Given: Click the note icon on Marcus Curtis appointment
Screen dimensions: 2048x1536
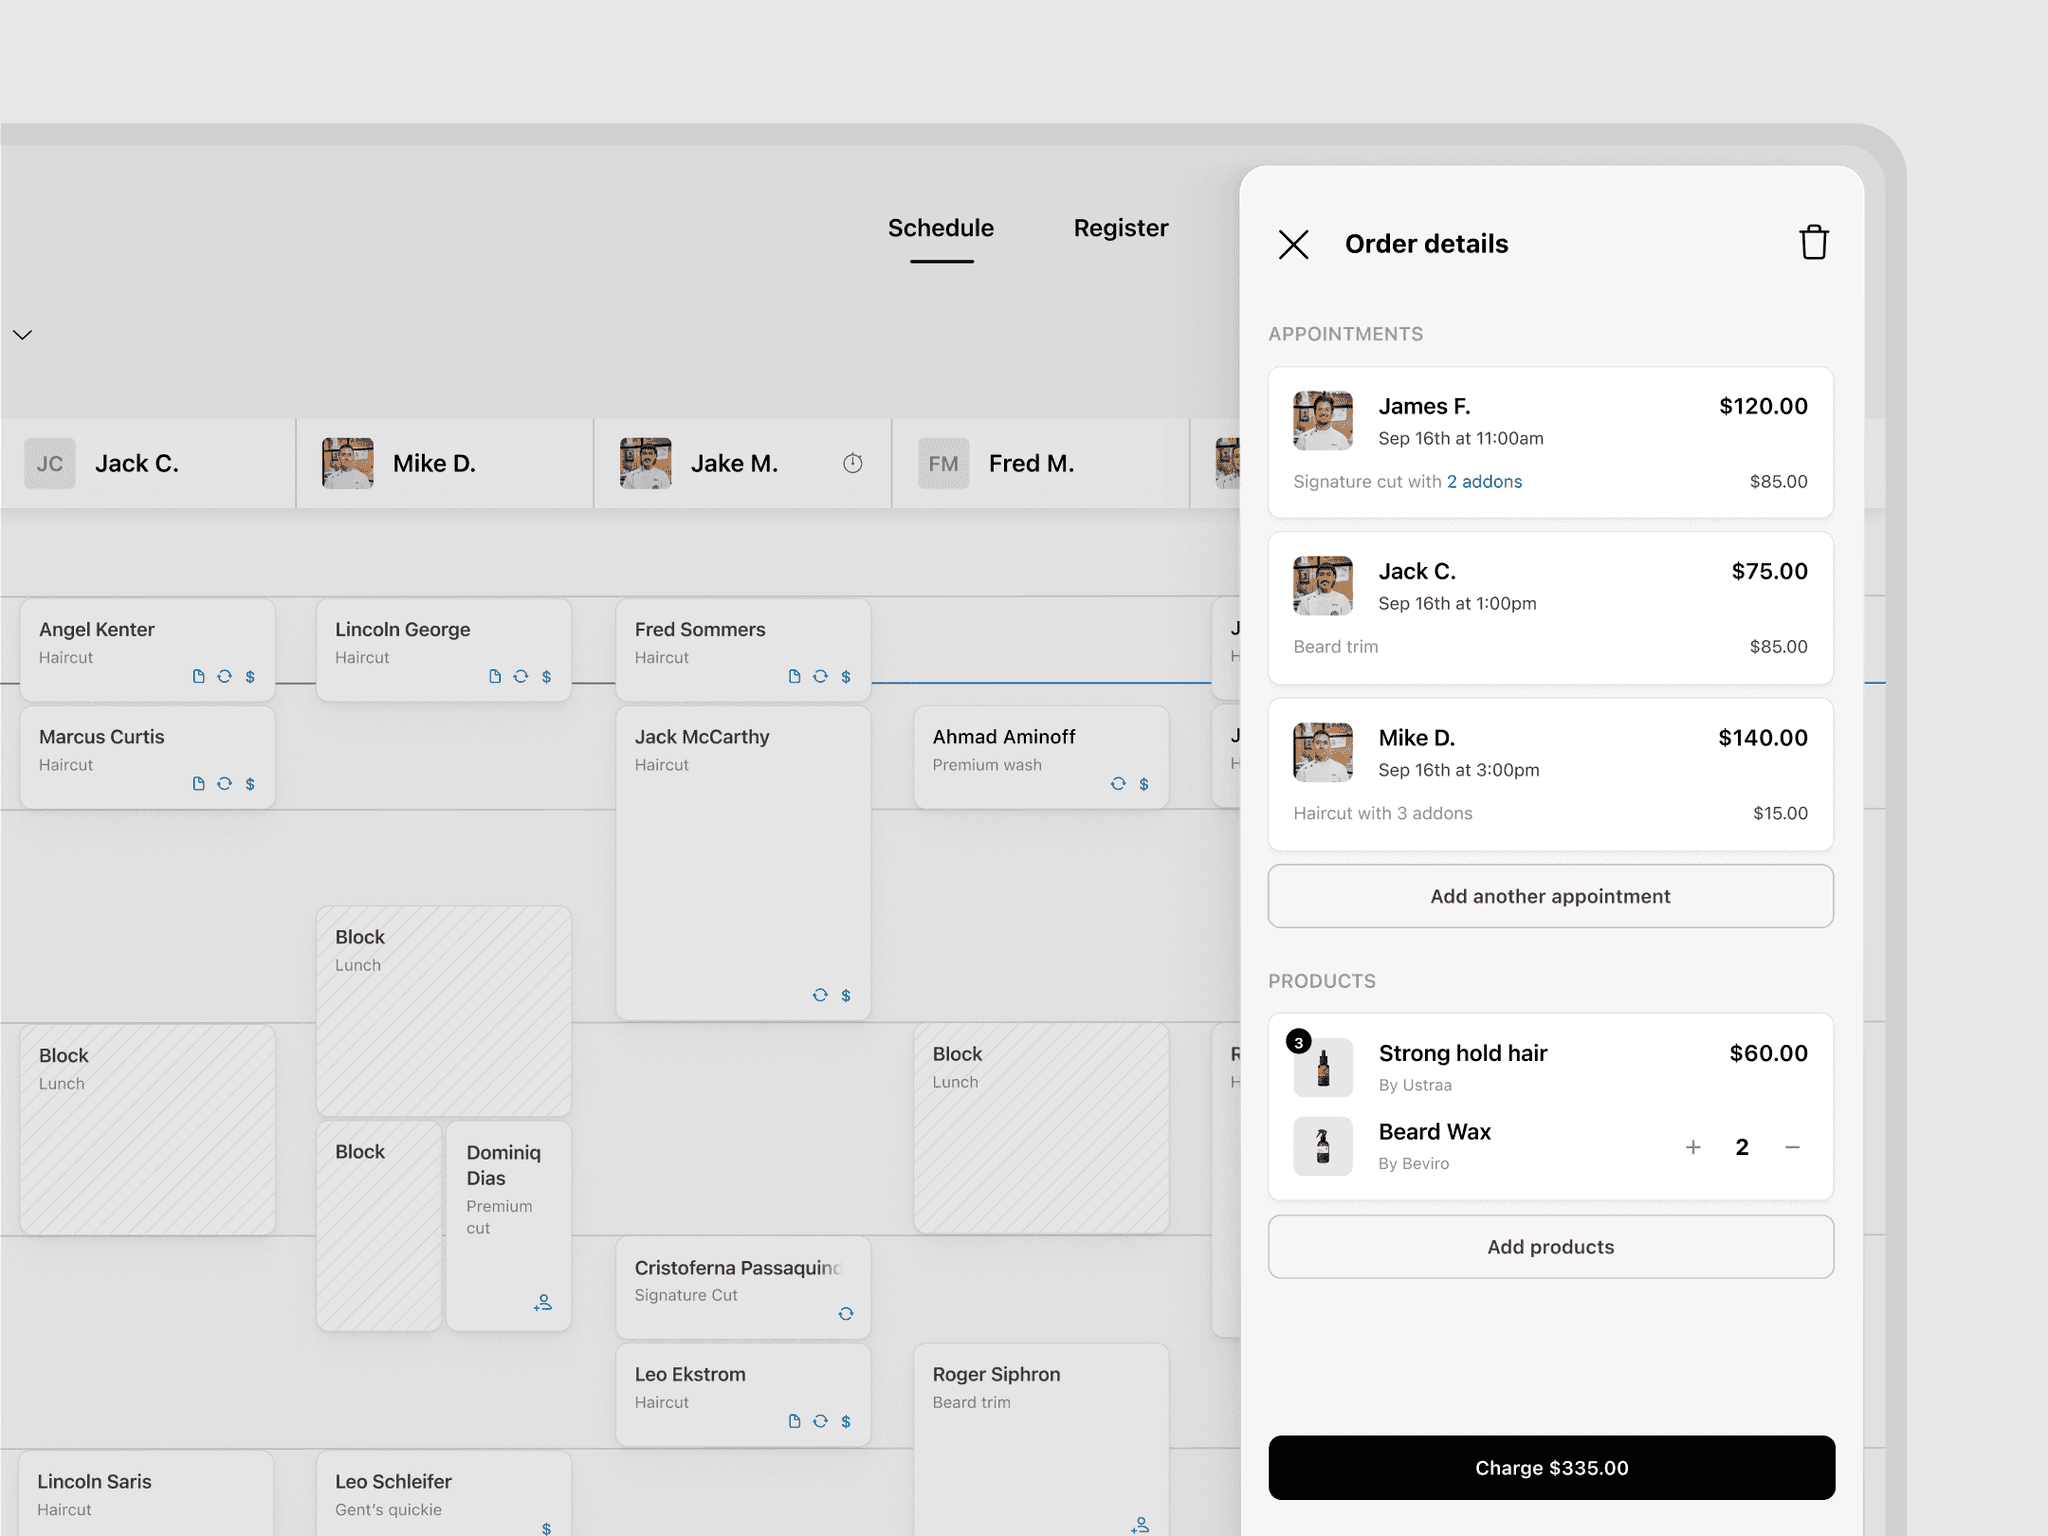Looking at the screenshot, I should [x=198, y=784].
